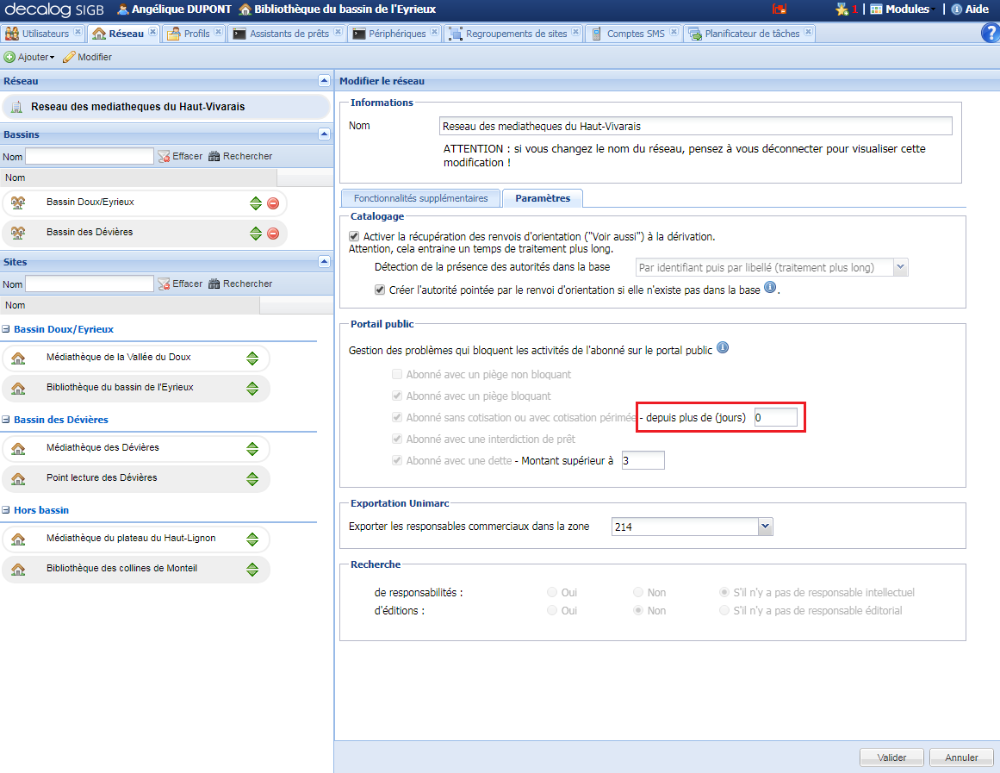Open the Aide help icon
Image resolution: width=1000 pixels, height=773 pixels.
coord(958,9)
